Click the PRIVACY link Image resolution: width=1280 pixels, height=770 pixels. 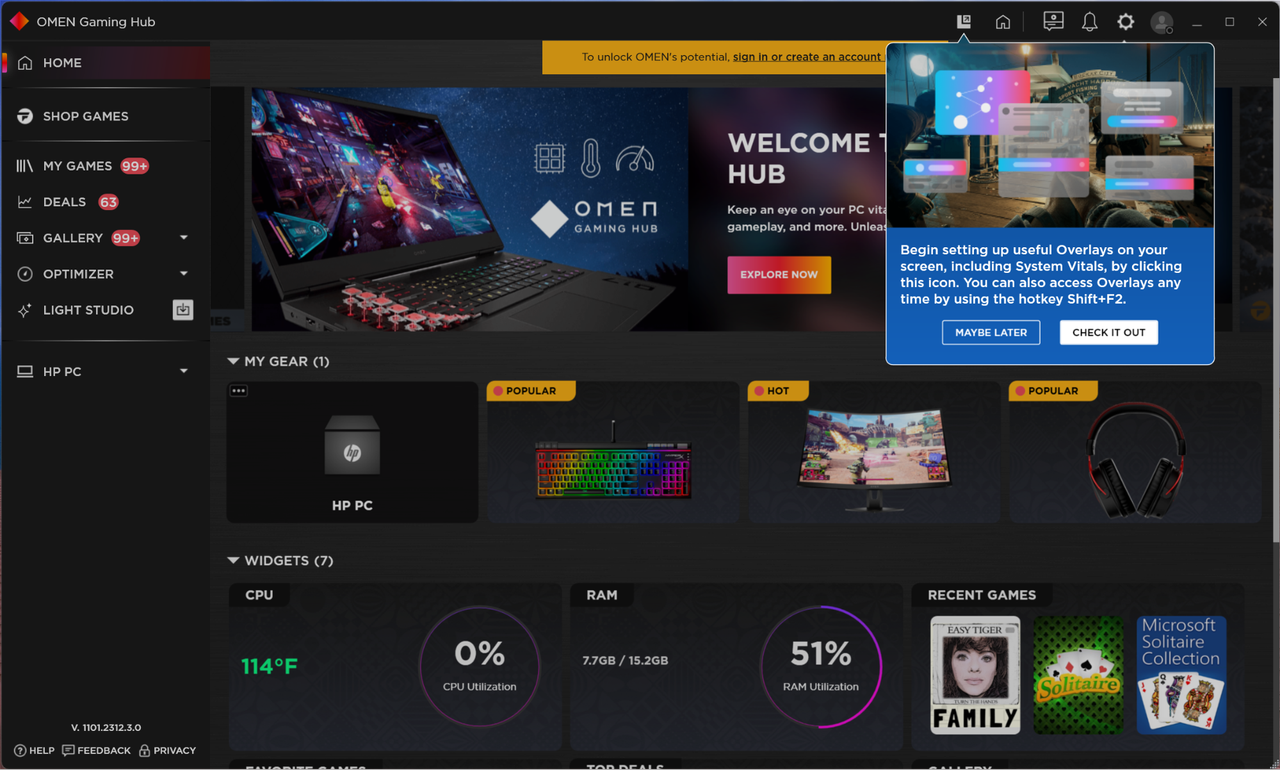tap(167, 751)
